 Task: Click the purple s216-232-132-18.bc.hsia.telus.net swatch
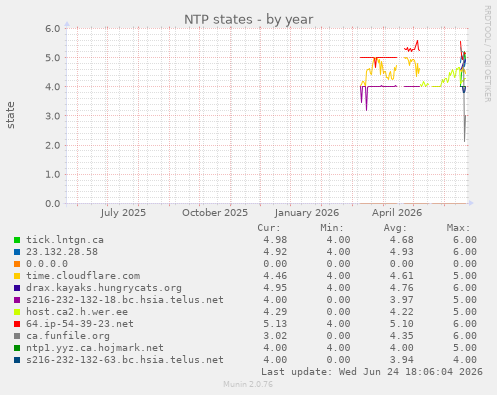coord(17,300)
